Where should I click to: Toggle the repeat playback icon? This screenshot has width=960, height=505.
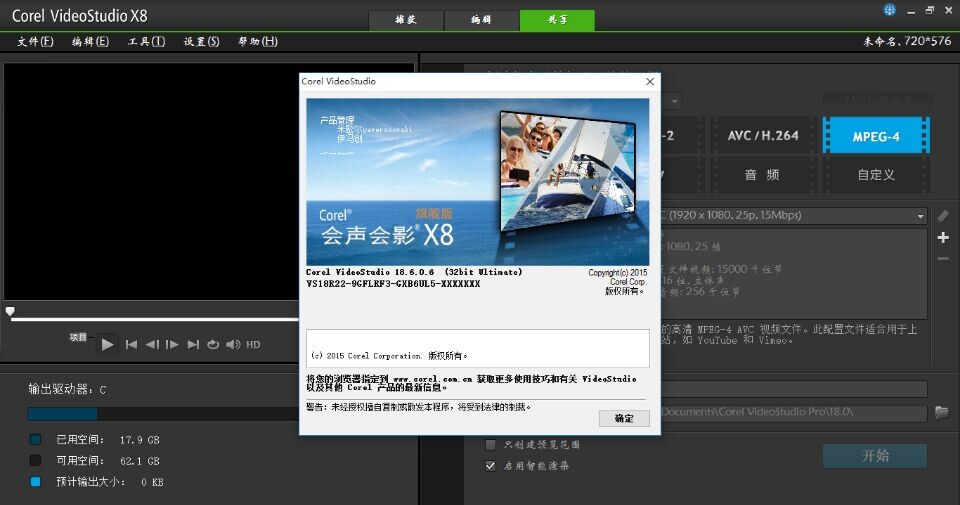point(213,344)
